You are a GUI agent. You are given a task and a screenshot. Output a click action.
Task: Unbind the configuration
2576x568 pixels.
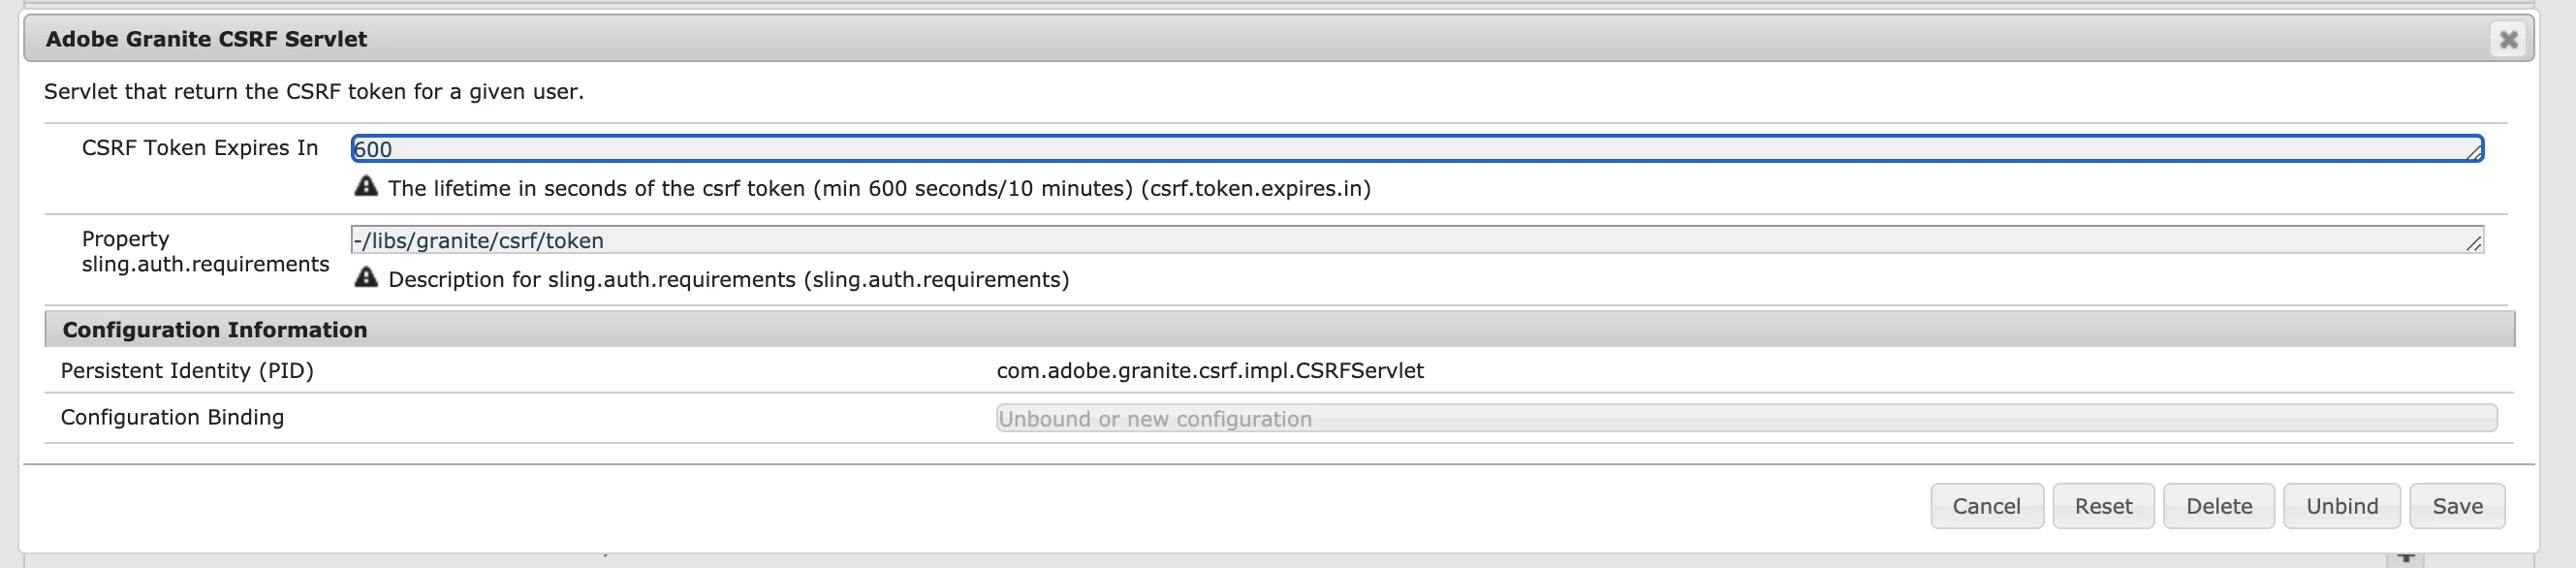[x=2341, y=506]
